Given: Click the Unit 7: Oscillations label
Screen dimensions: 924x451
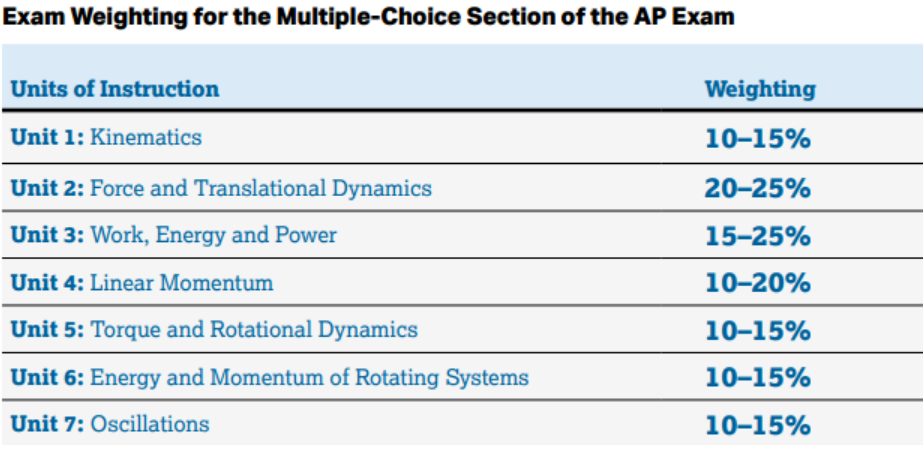Looking at the screenshot, I should 110,424.
